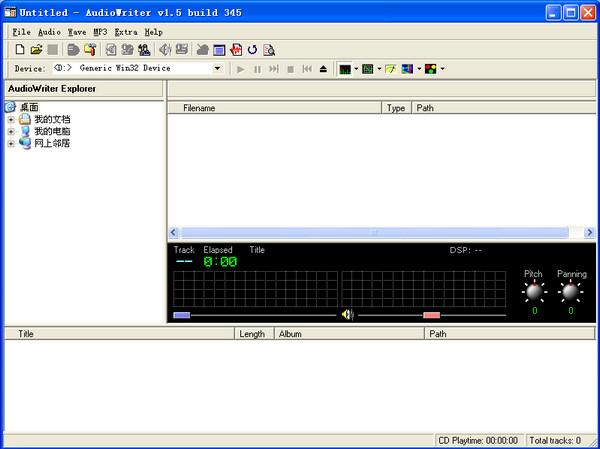Viewport: 600px width, 449px height.
Task: Click the colorful blue screen icon
Action: click(x=408, y=69)
